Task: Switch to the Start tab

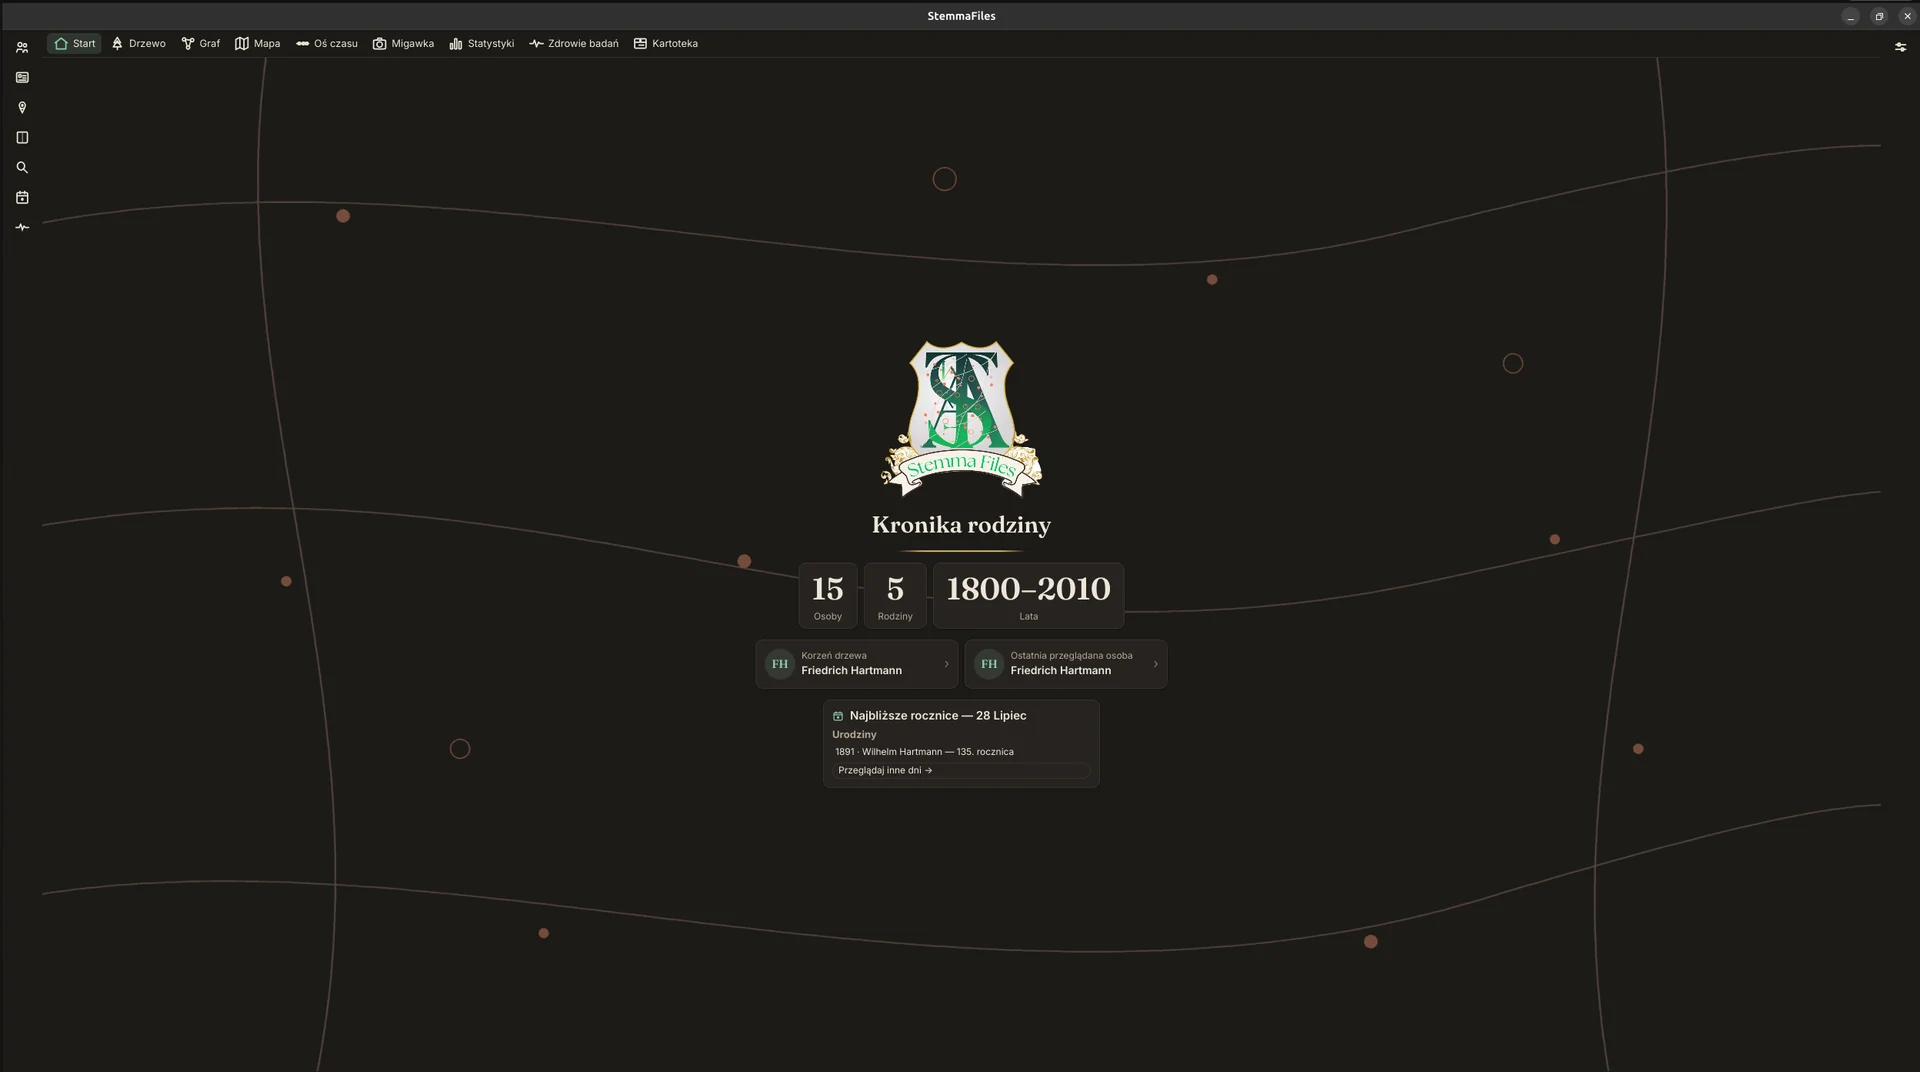Action: point(75,44)
